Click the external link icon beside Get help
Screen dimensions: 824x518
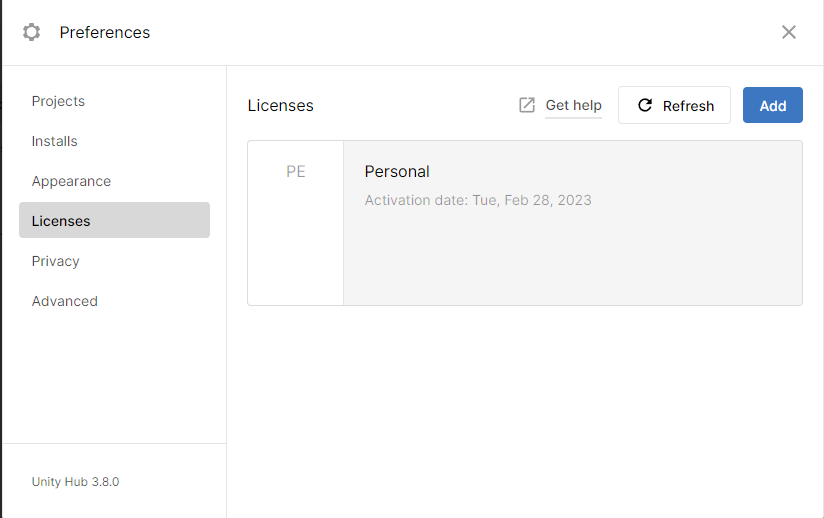pyautogui.click(x=527, y=105)
